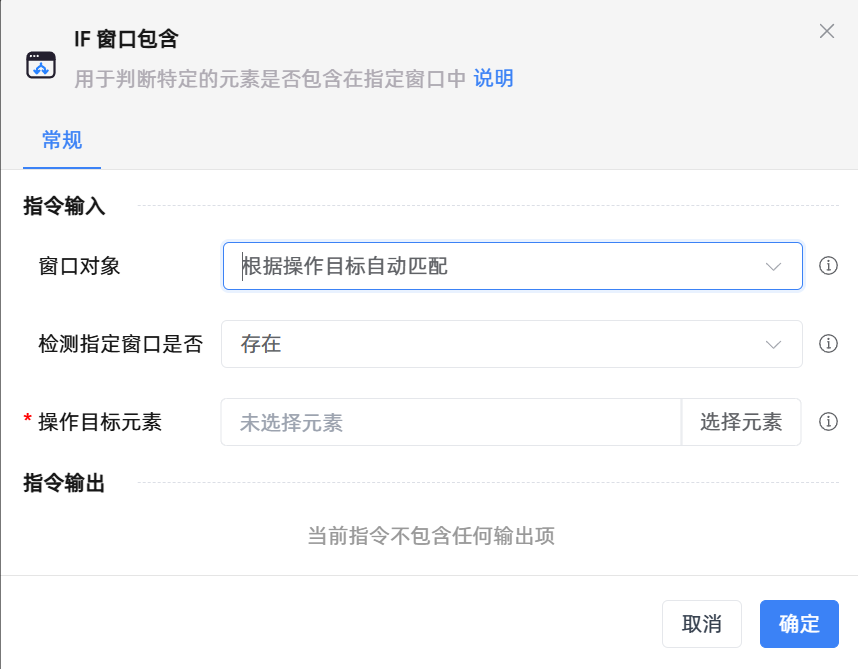Switch to the 常规 tab

pos(62,140)
